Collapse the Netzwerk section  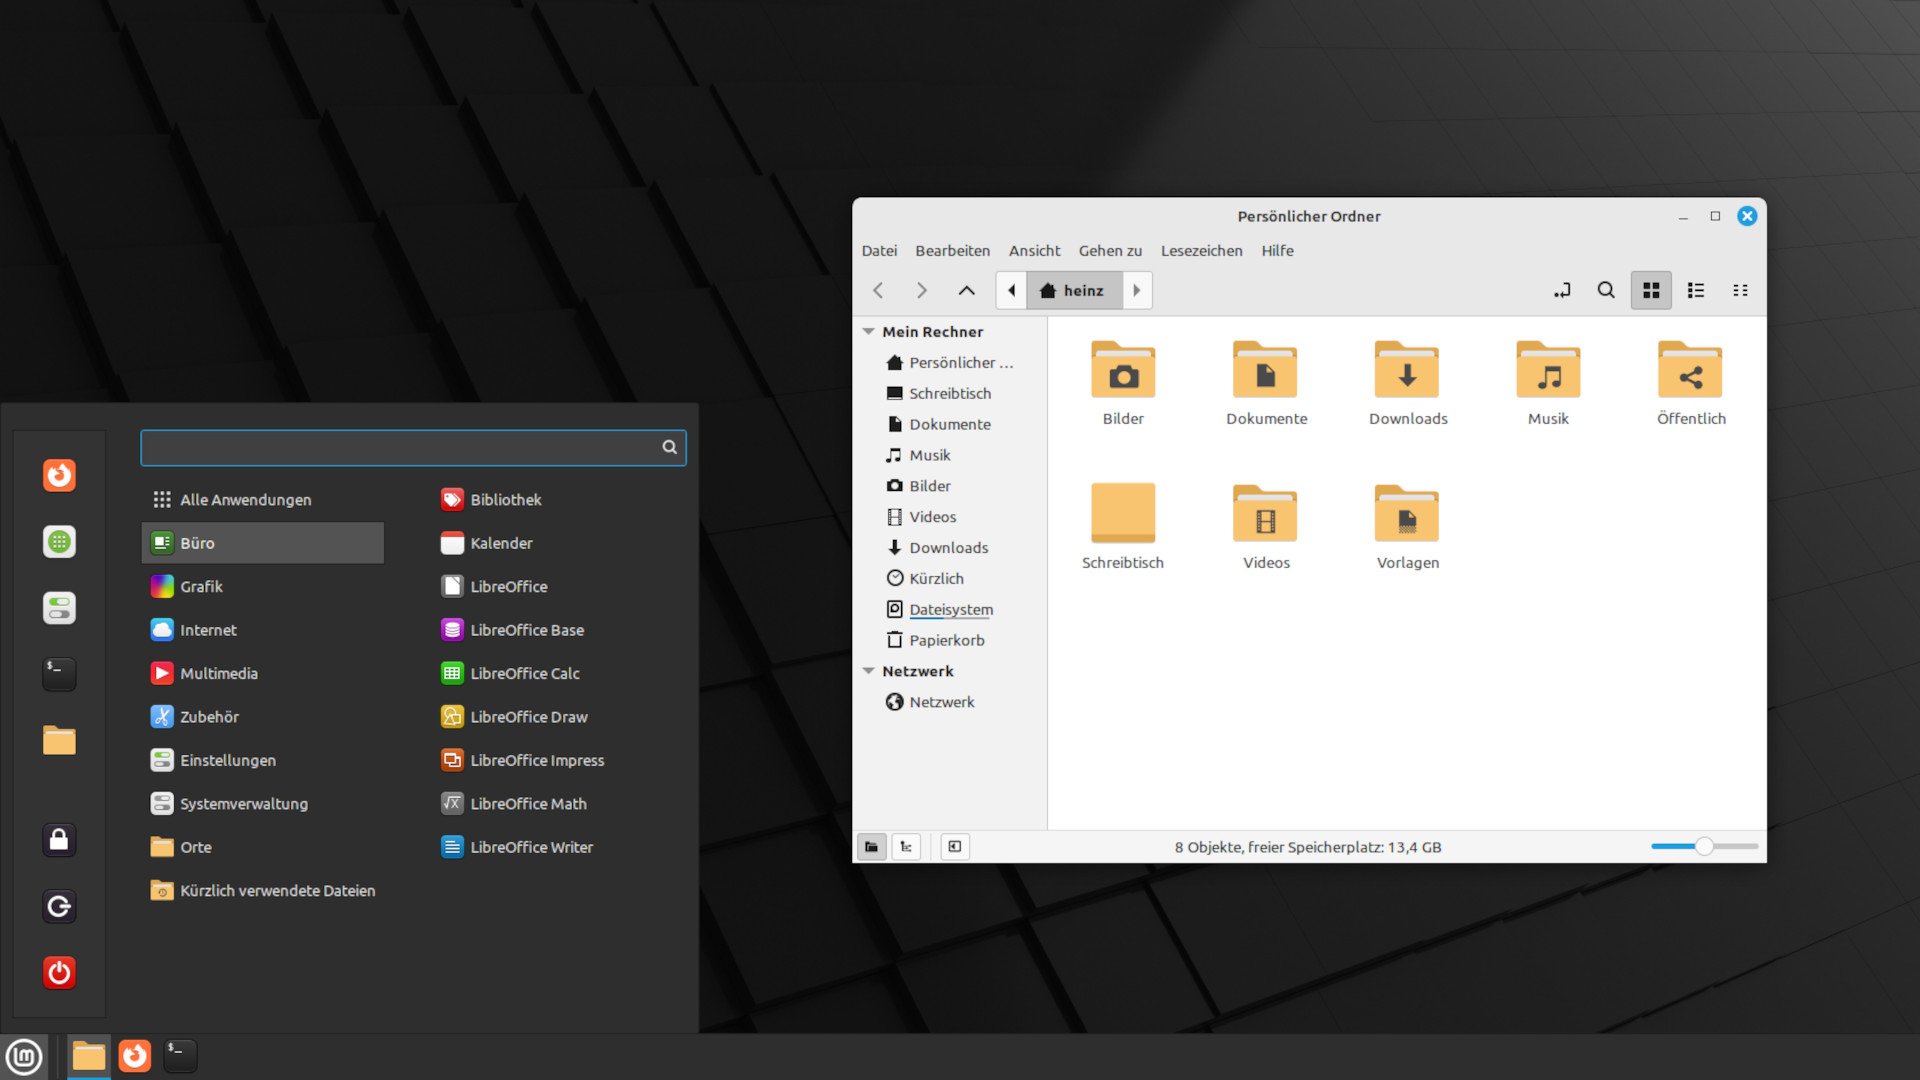pos(869,671)
